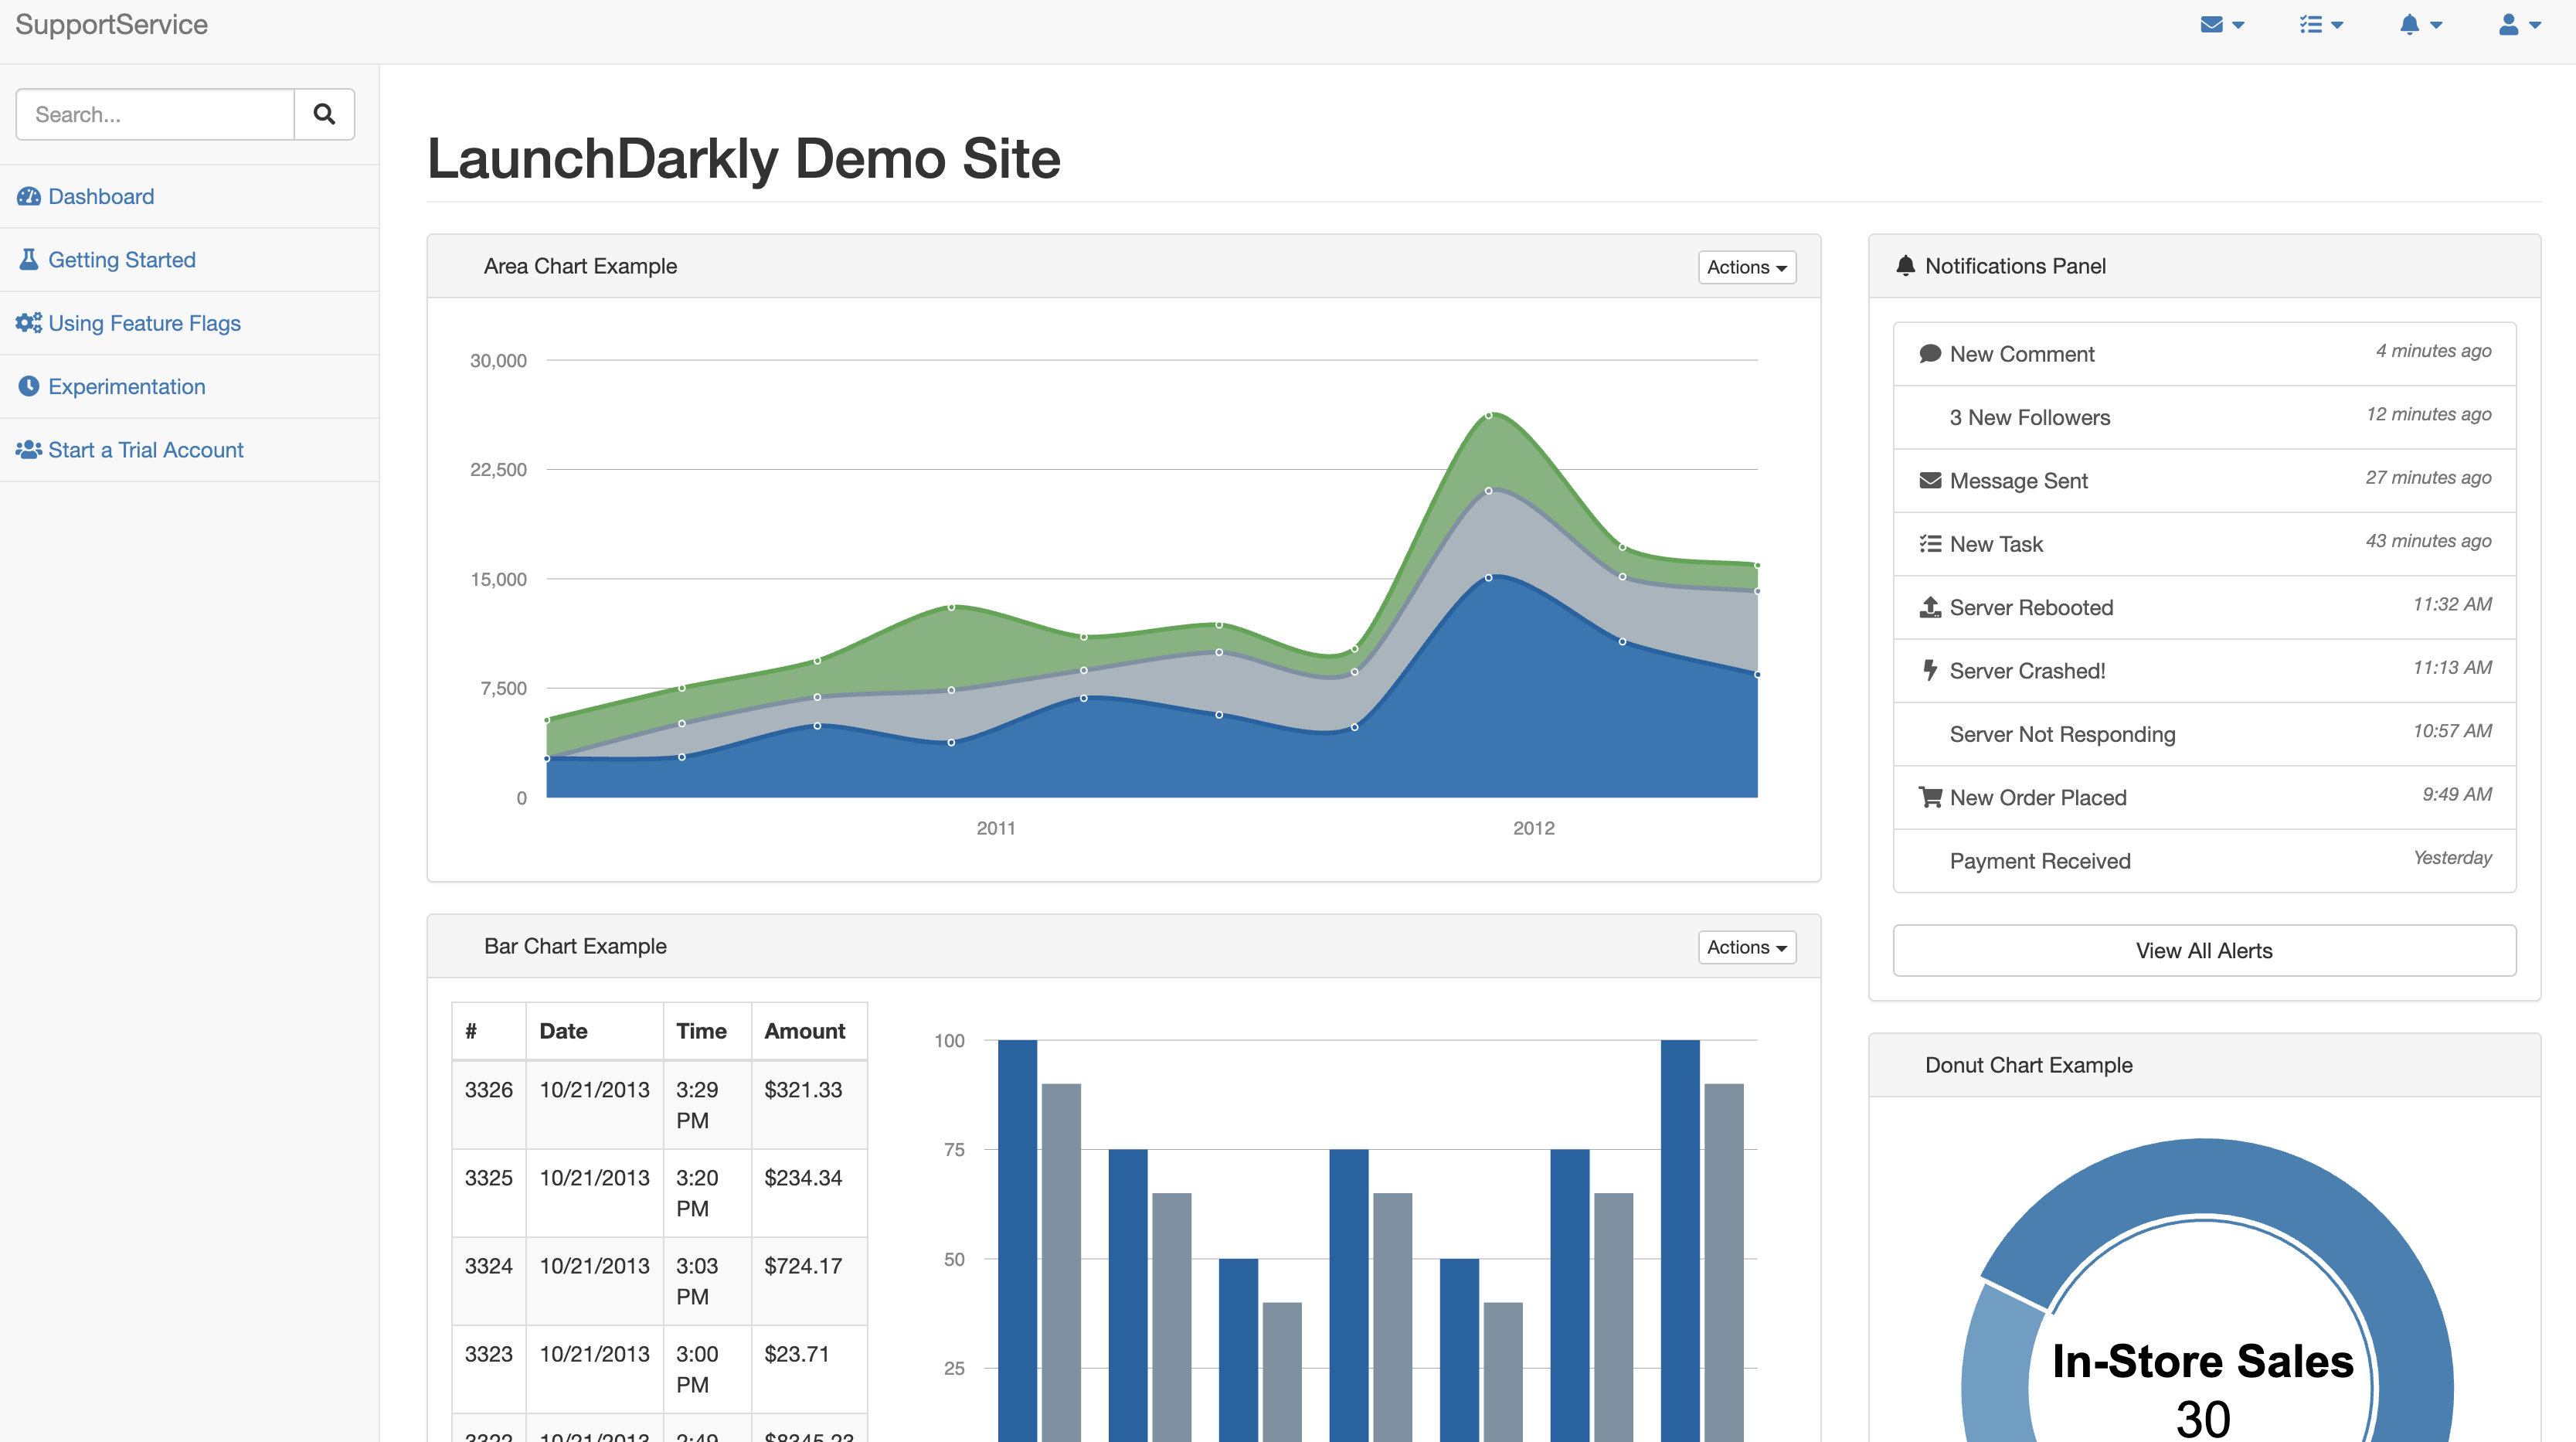The width and height of the screenshot is (2576, 1442).
Task: Open the user profile dropdown
Action: 2519,25
